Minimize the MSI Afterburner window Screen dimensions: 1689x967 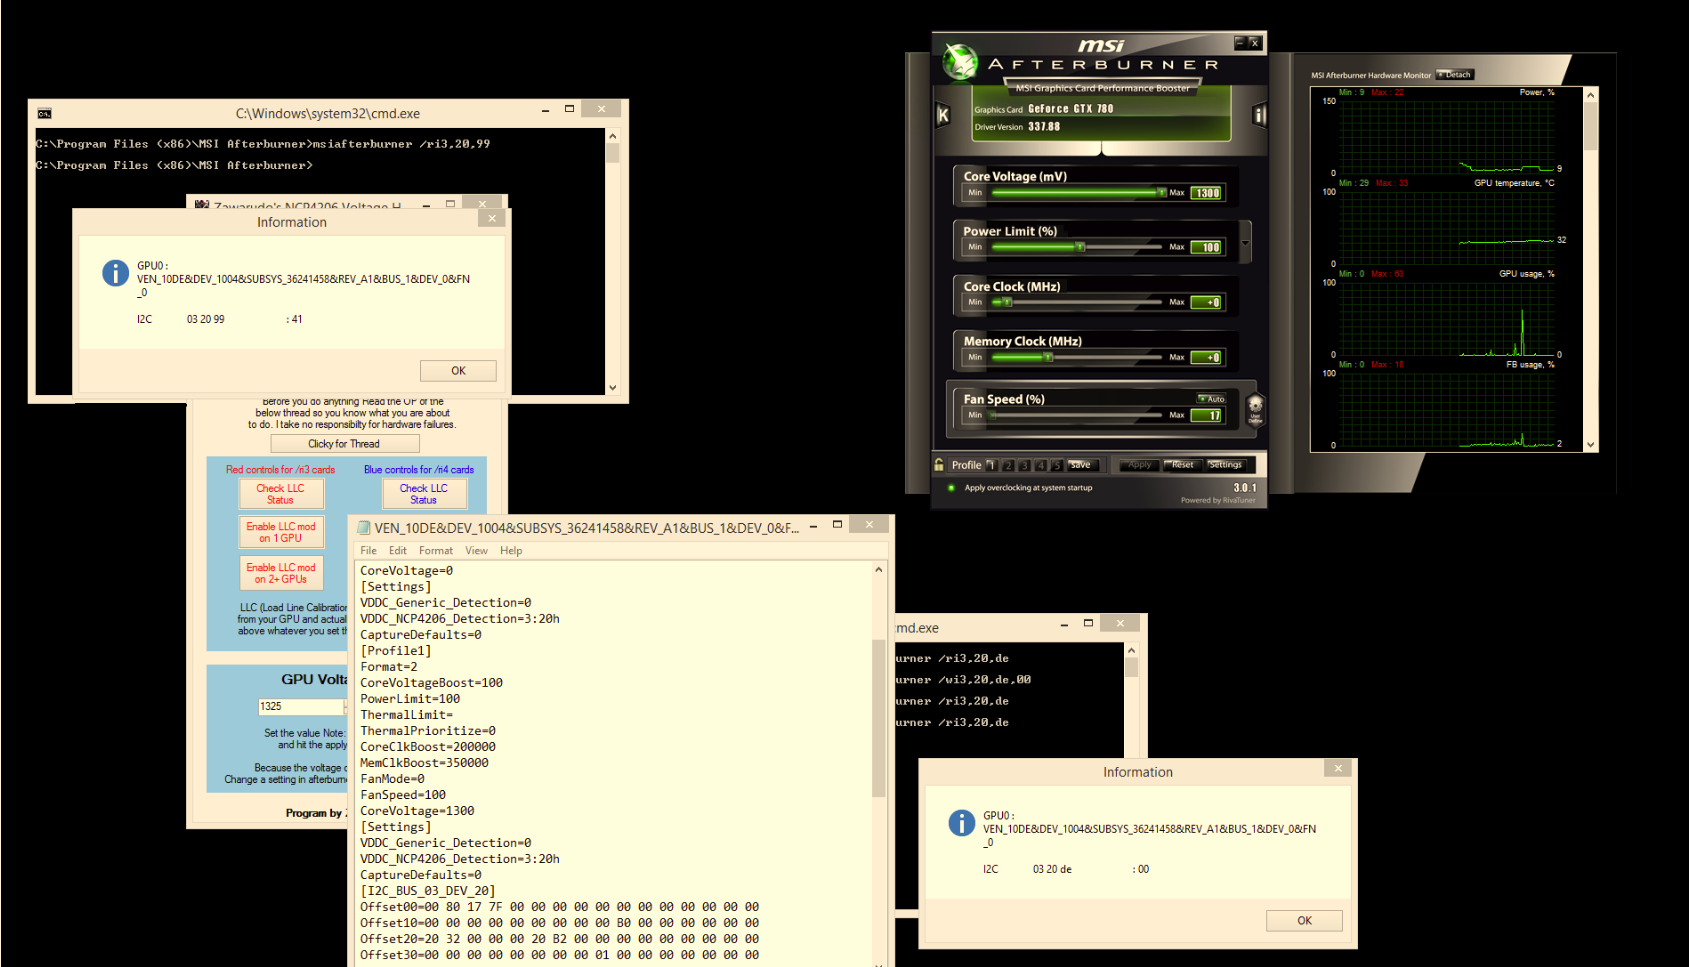[1239, 42]
